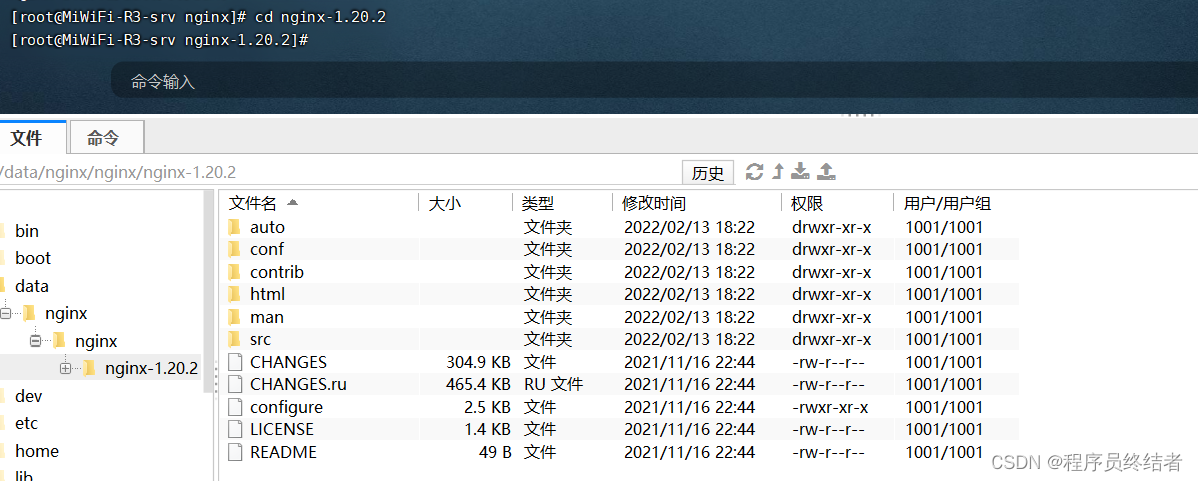
Task: Click the file name 'man'
Action: (x=267, y=317)
